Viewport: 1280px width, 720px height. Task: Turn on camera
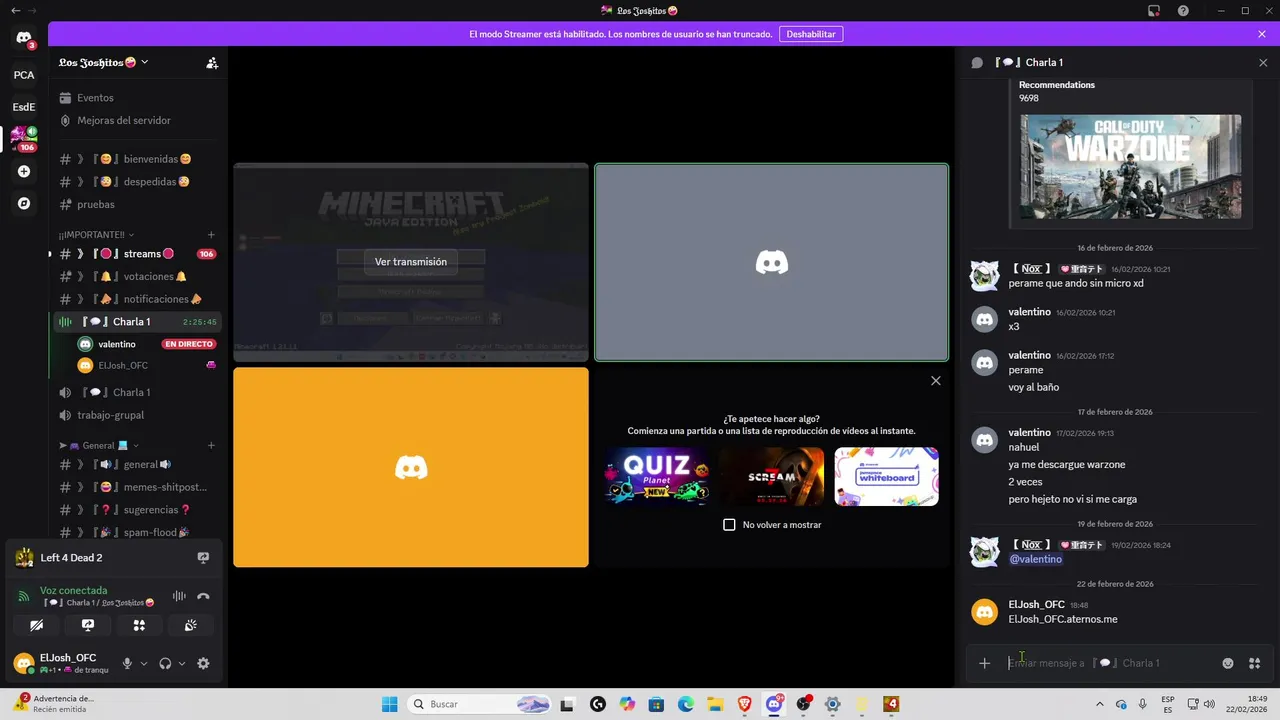[x=36, y=625]
